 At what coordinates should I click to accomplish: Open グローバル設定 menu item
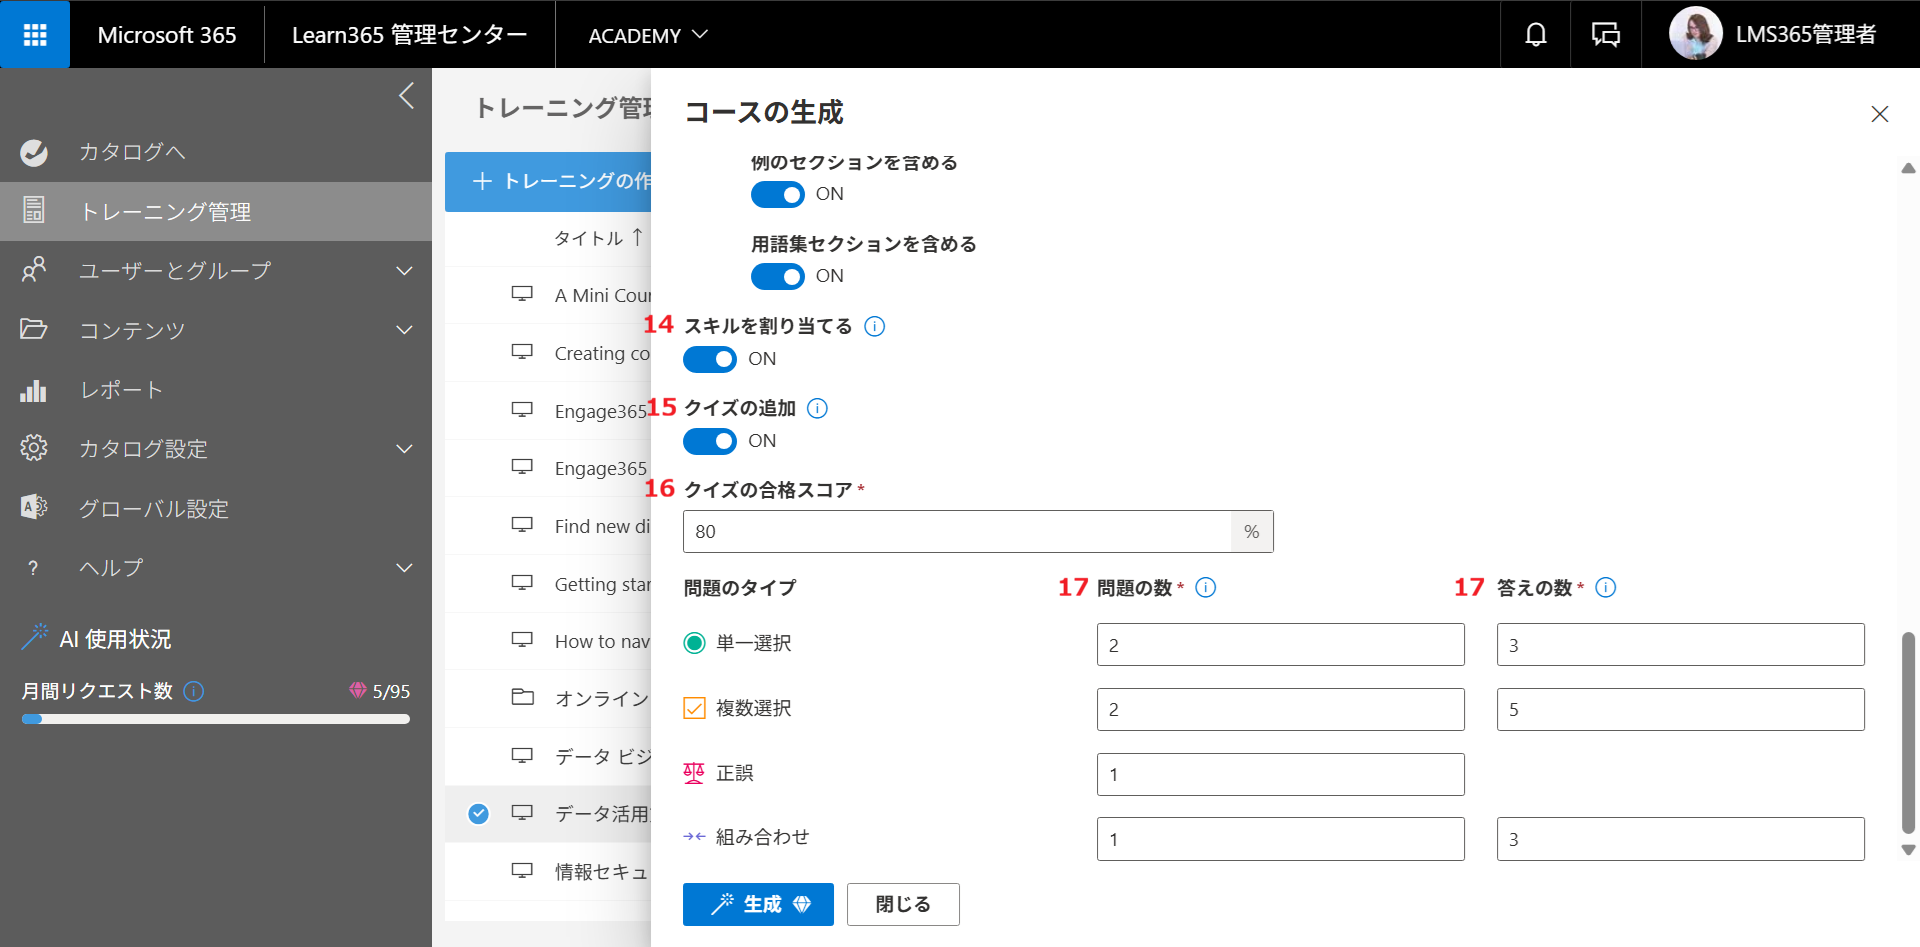click(216, 508)
